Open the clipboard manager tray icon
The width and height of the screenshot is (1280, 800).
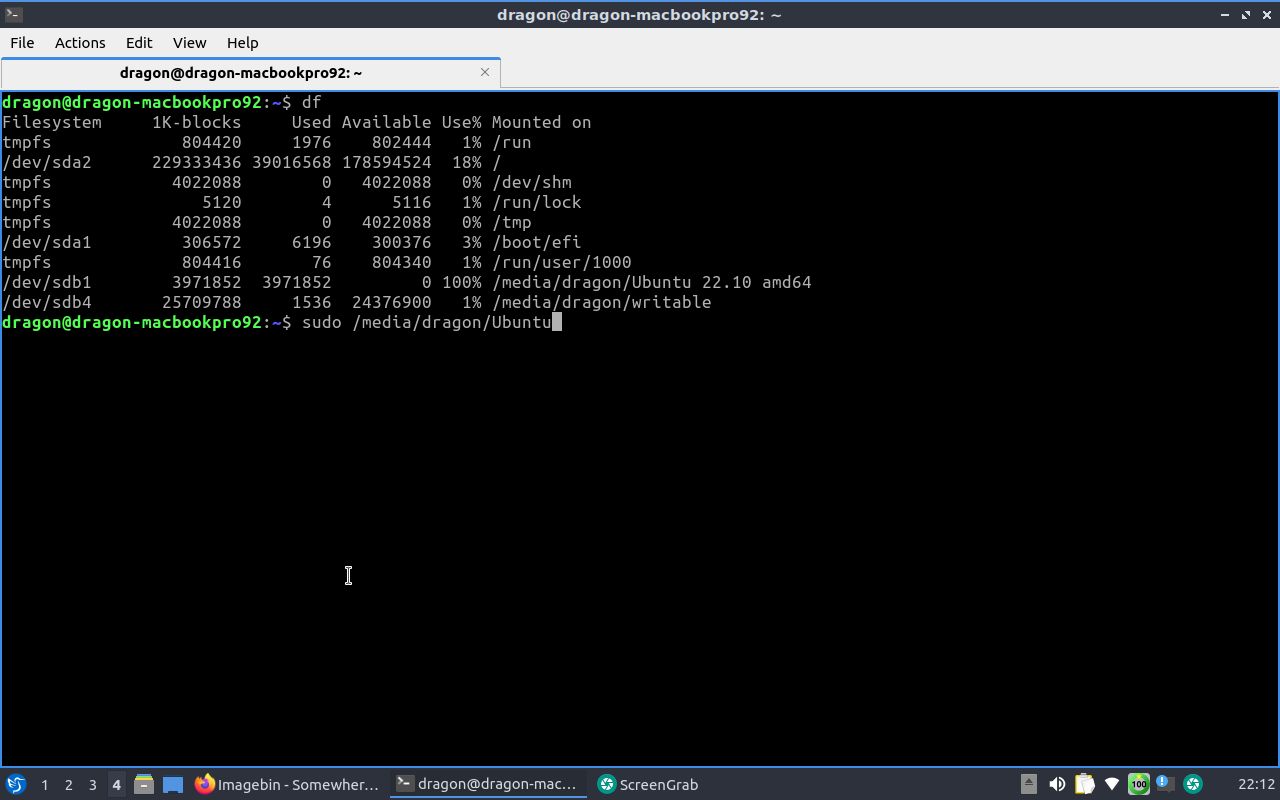[1084, 784]
